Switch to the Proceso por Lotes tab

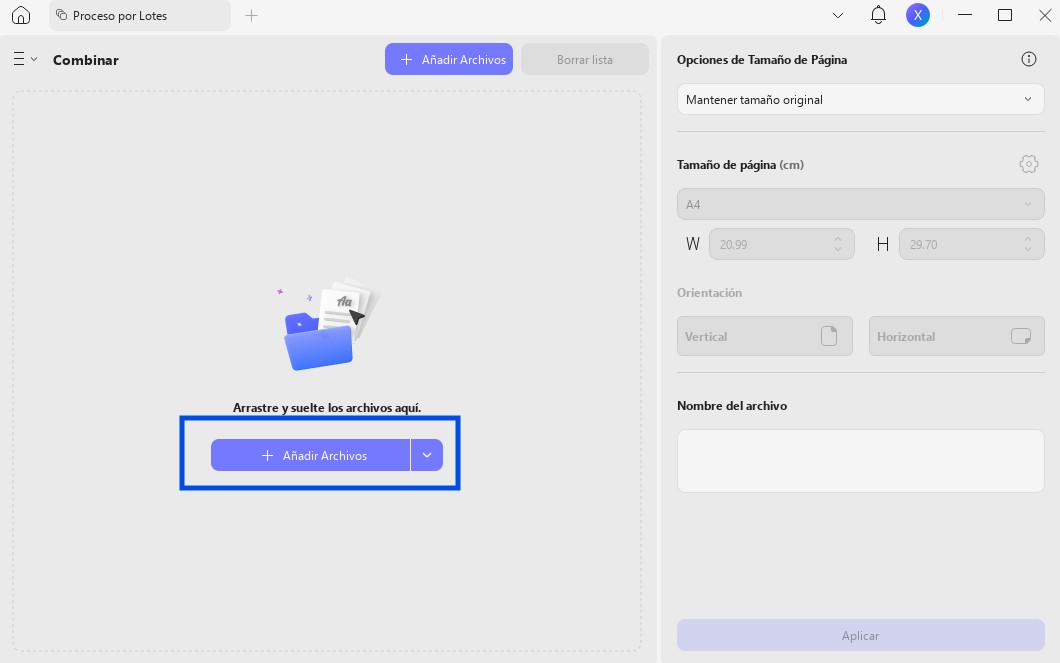[x=140, y=16]
